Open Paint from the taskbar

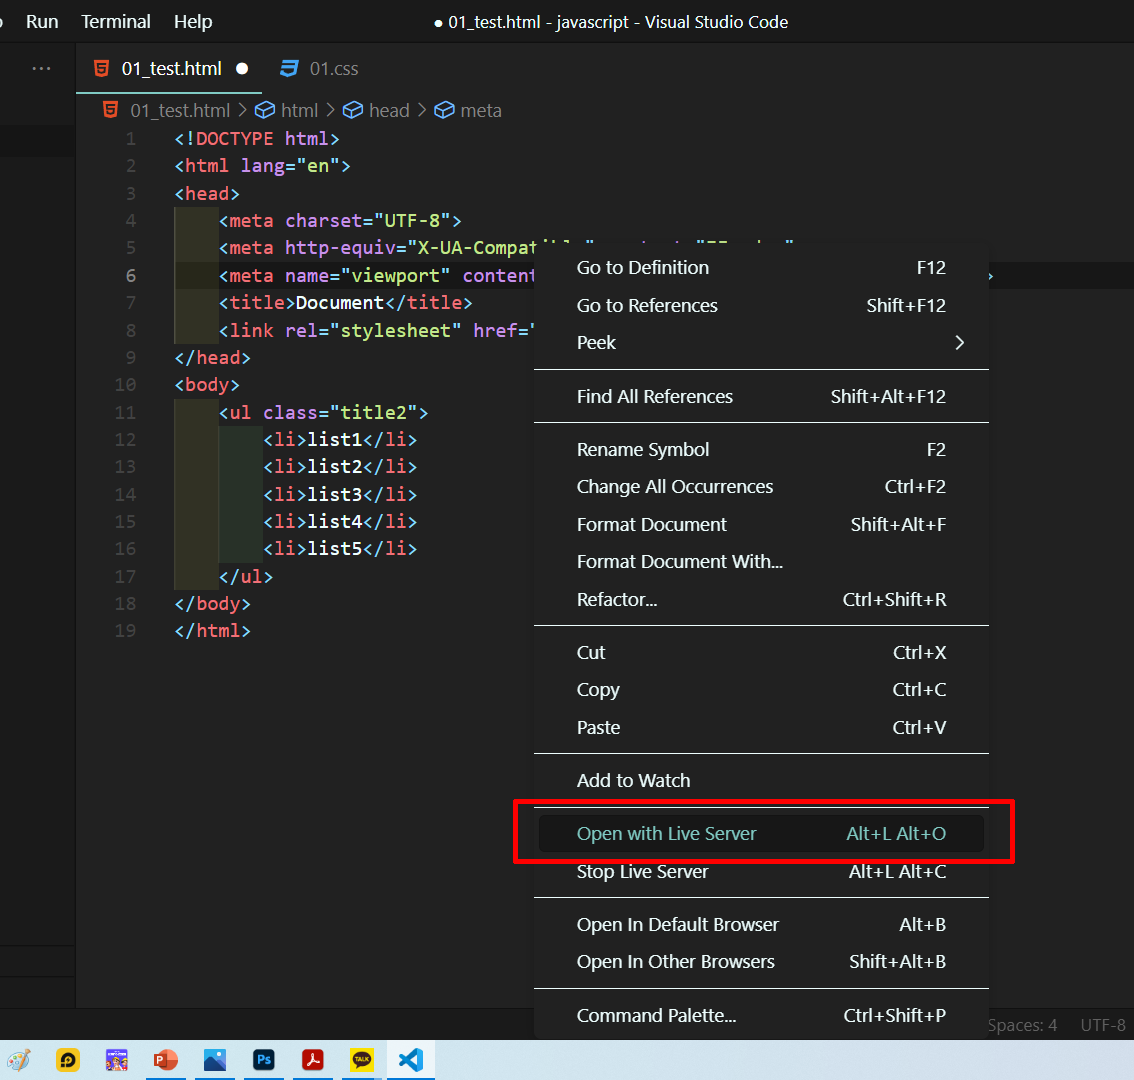(19, 1060)
